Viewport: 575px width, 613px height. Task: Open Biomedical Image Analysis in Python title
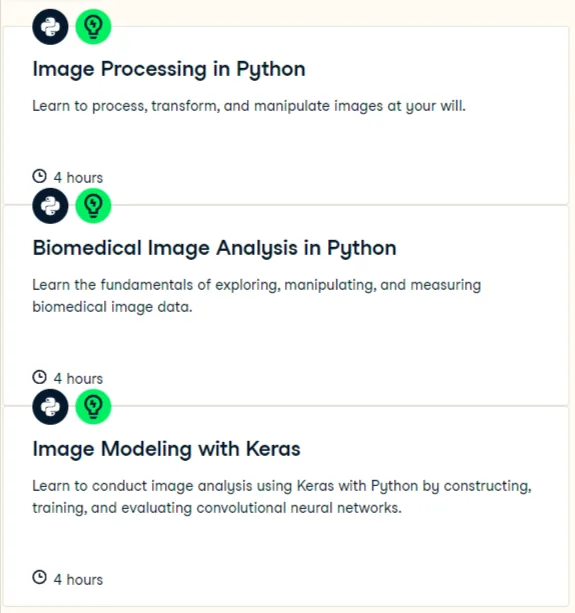pyautogui.click(x=214, y=248)
